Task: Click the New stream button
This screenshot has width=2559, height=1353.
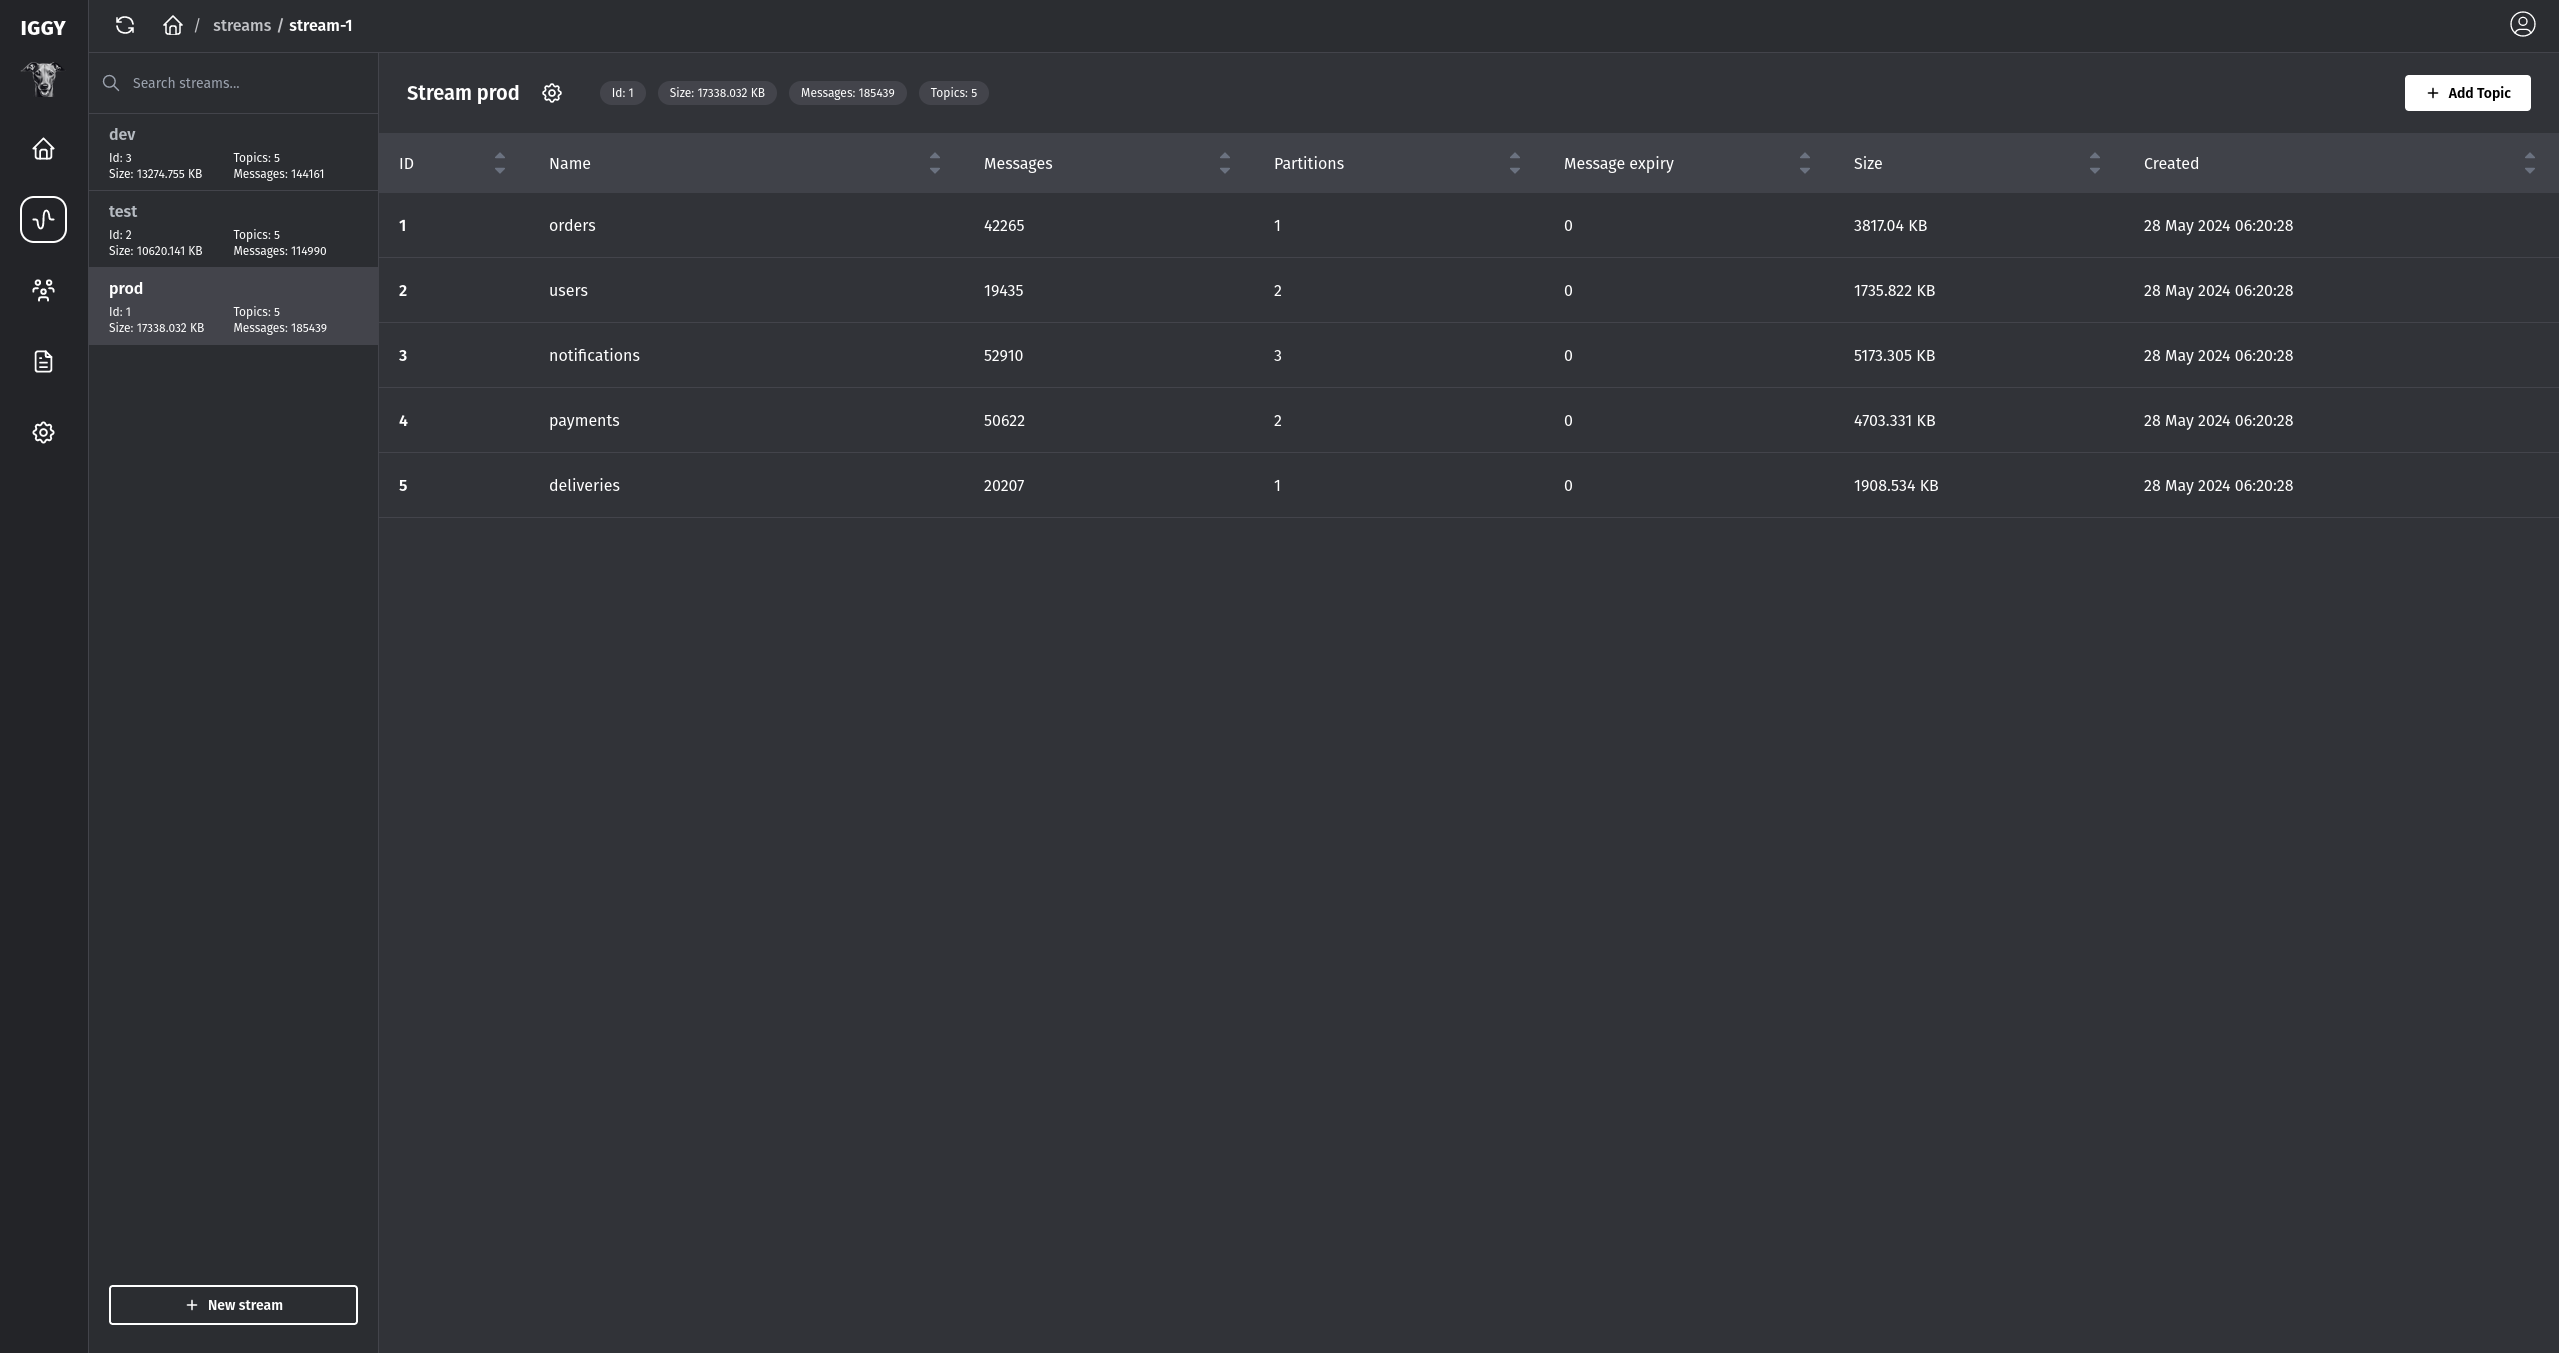Action: click(233, 1305)
